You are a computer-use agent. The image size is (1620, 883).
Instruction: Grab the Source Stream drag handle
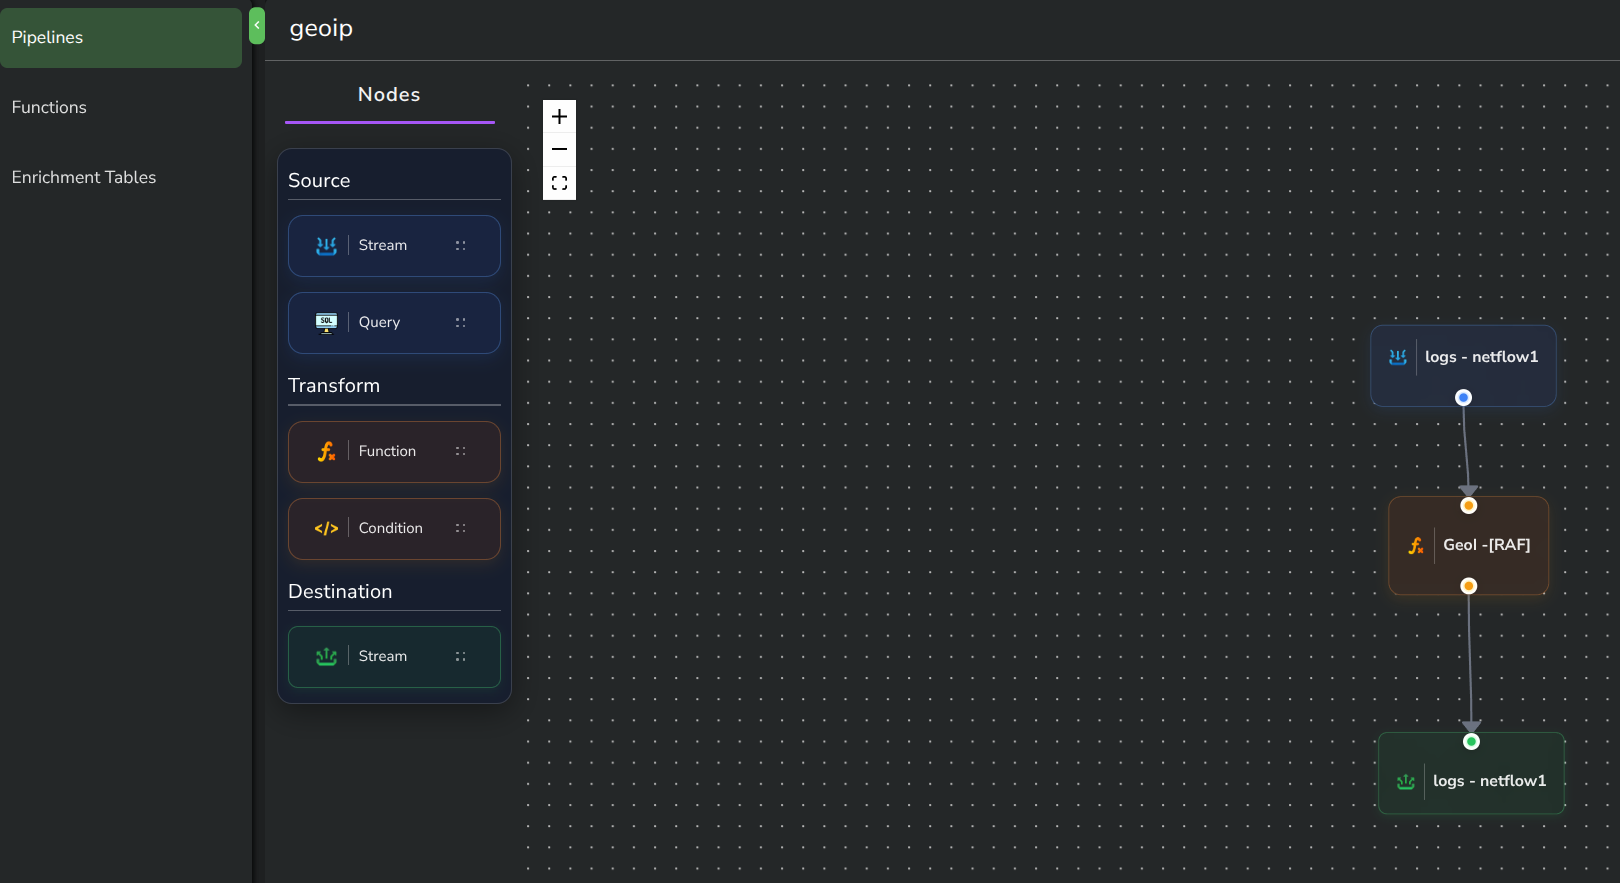coord(461,246)
